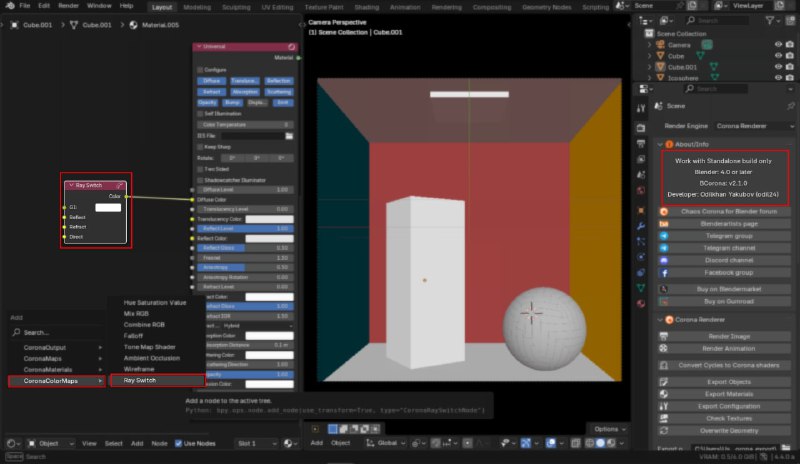This screenshot has height=464, width=800.
Task: Hide Cube.001 in viewport via eye icon
Action: pos(778,67)
